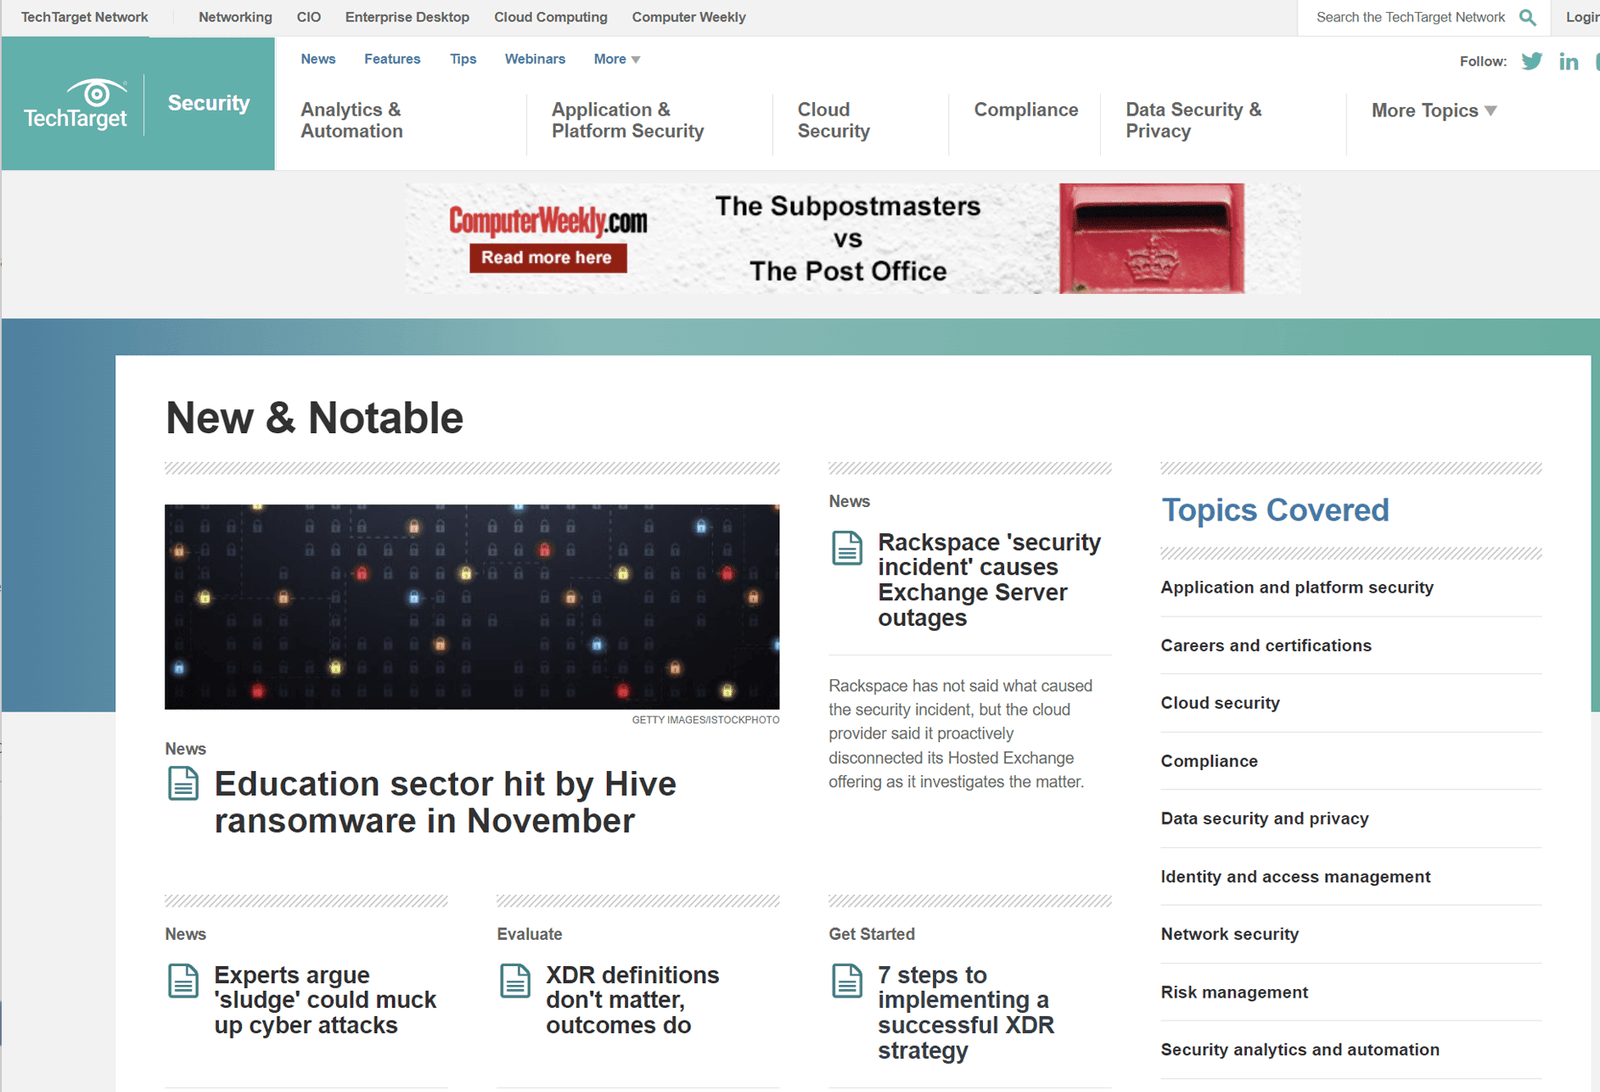This screenshot has height=1092, width=1600.
Task: Visit the Computer Weekly site link
Action: [x=689, y=17]
